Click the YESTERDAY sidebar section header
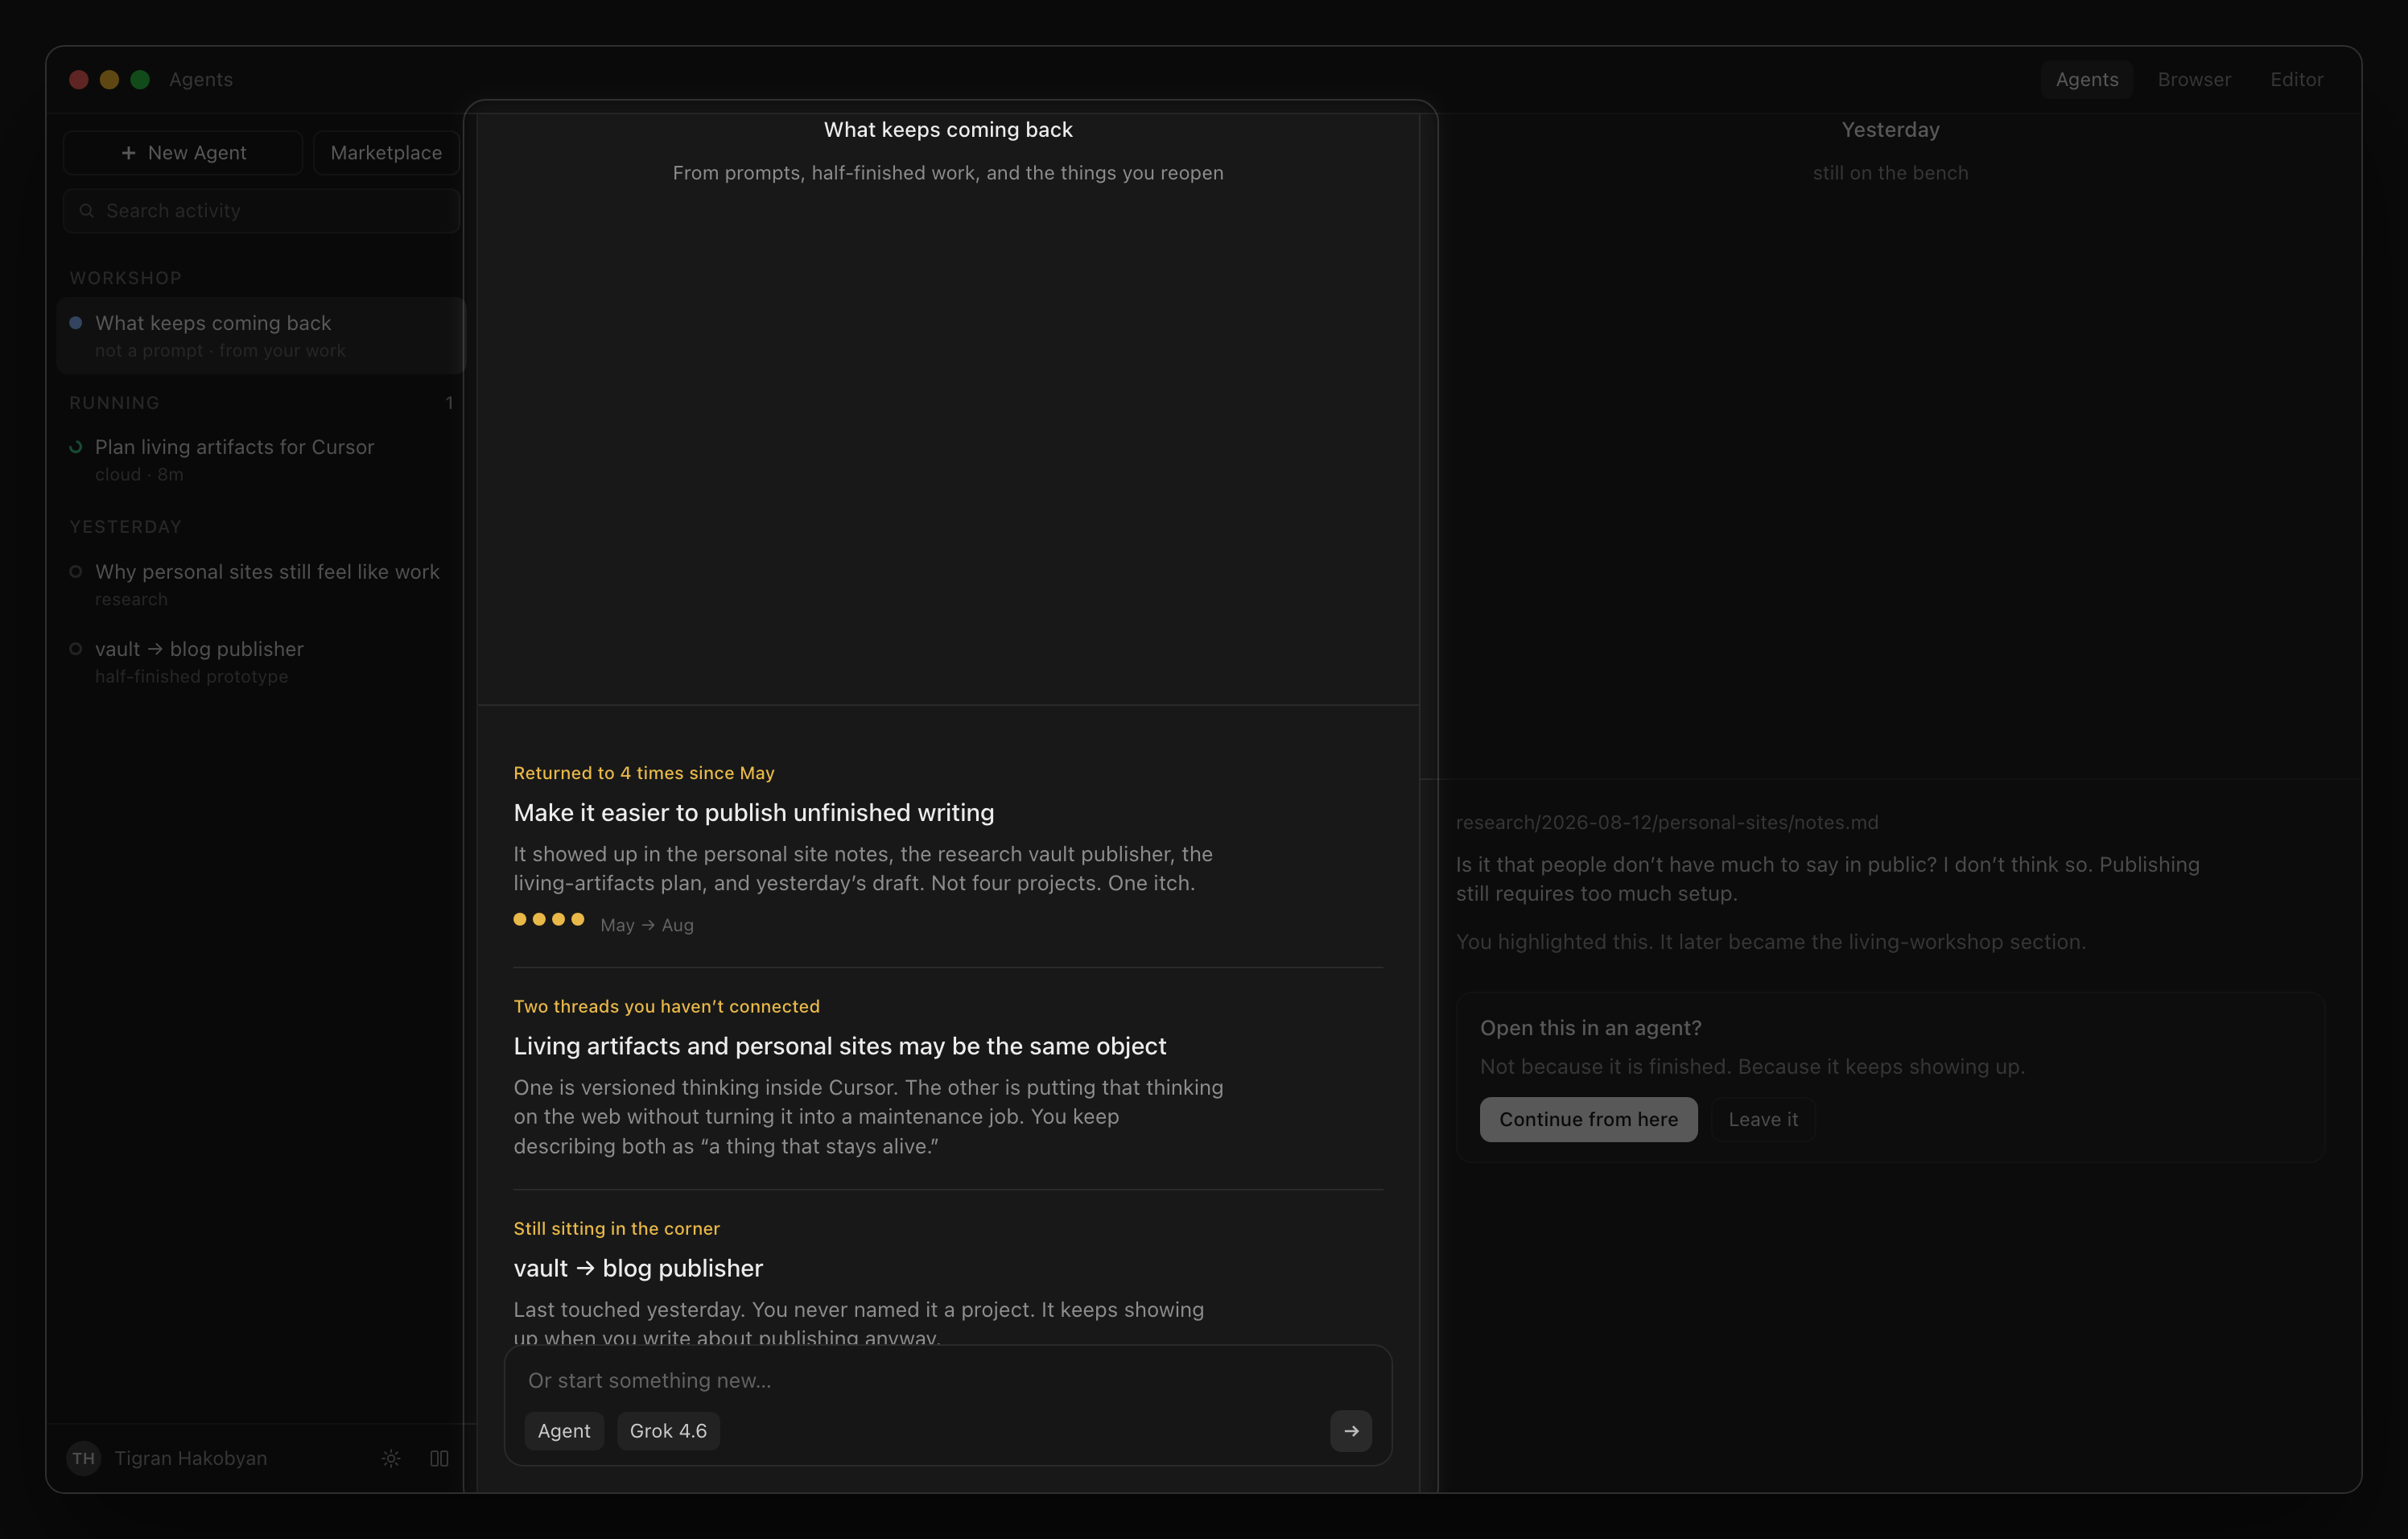 tap(126, 527)
